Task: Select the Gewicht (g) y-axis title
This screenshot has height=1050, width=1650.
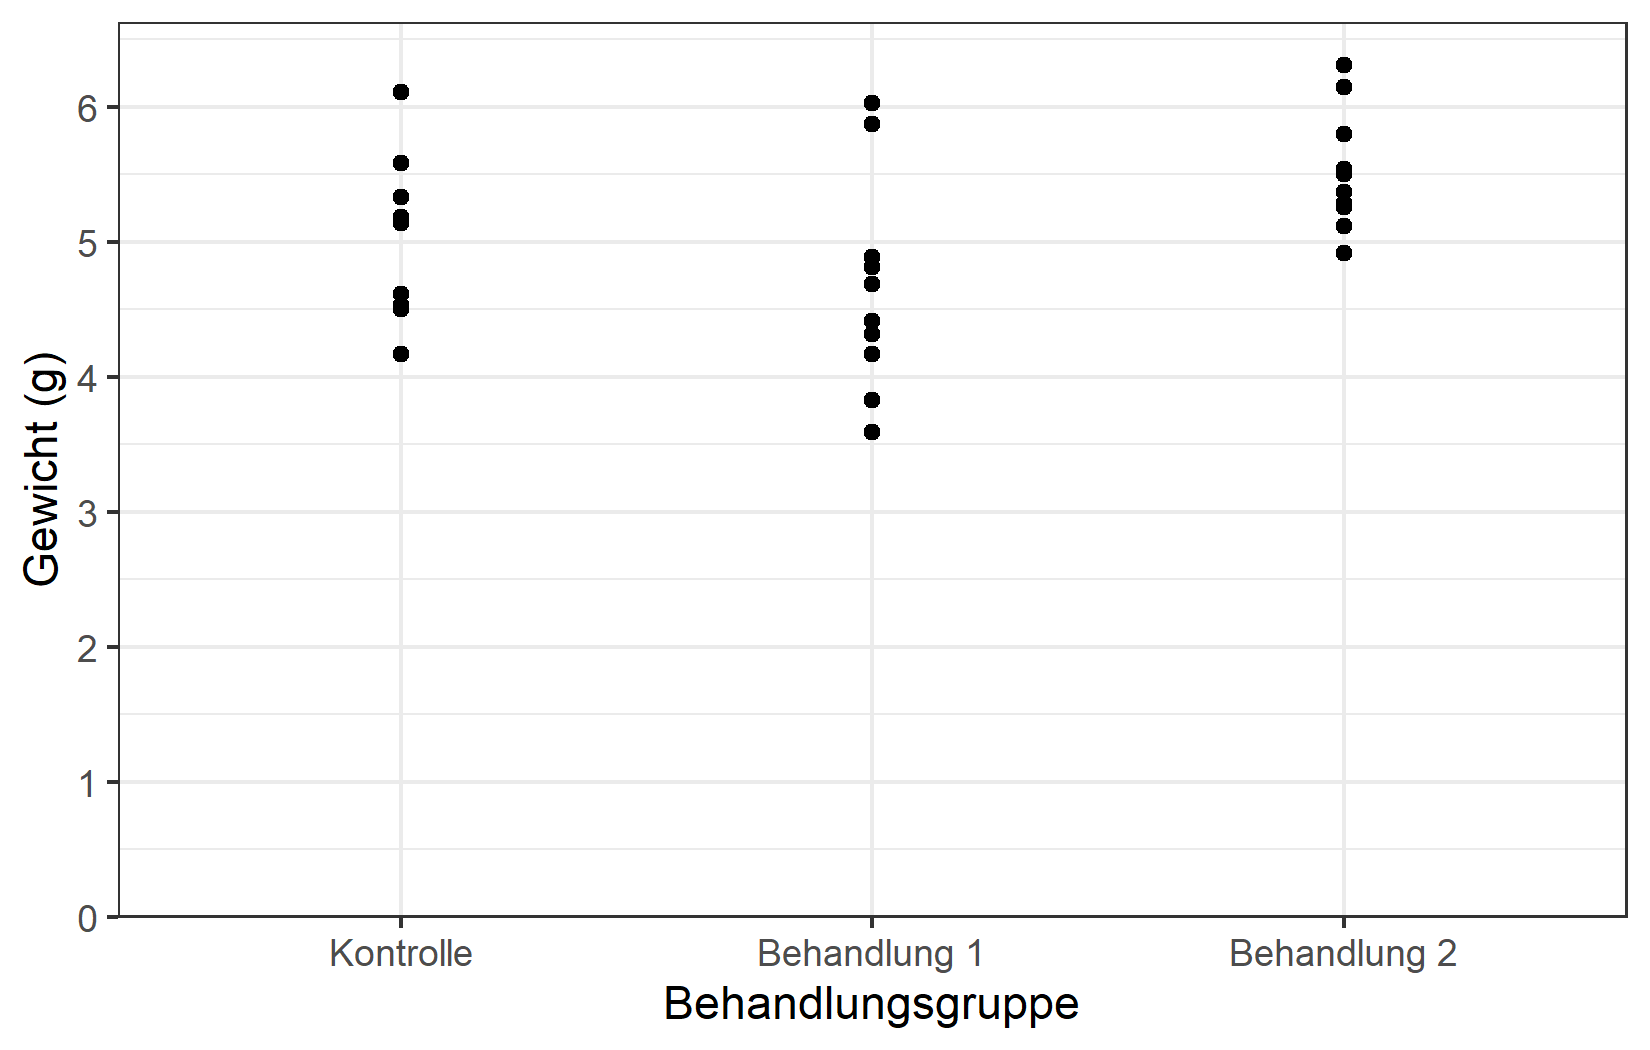Action: 42,469
